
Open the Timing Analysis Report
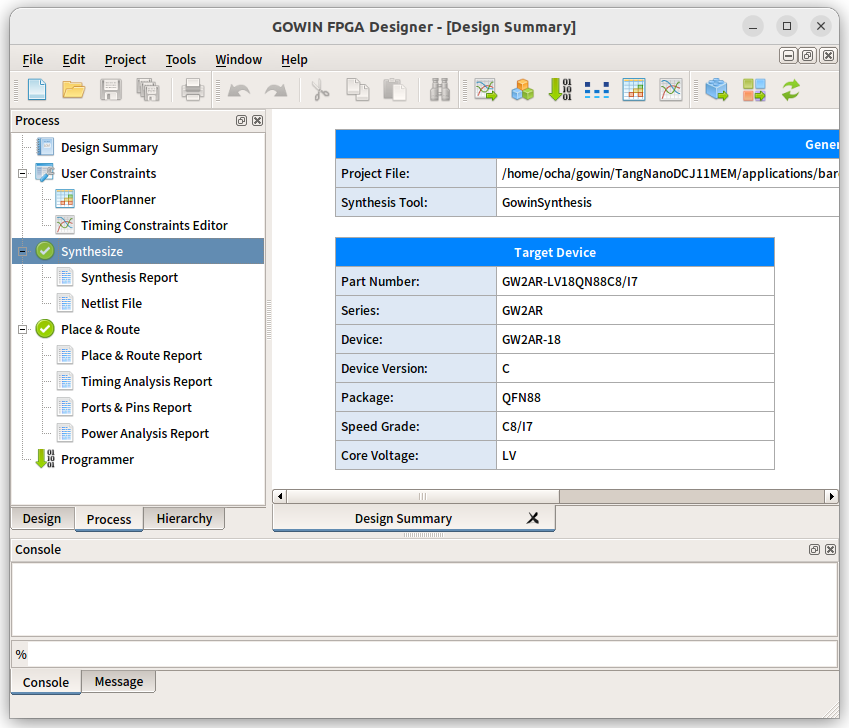[146, 382]
